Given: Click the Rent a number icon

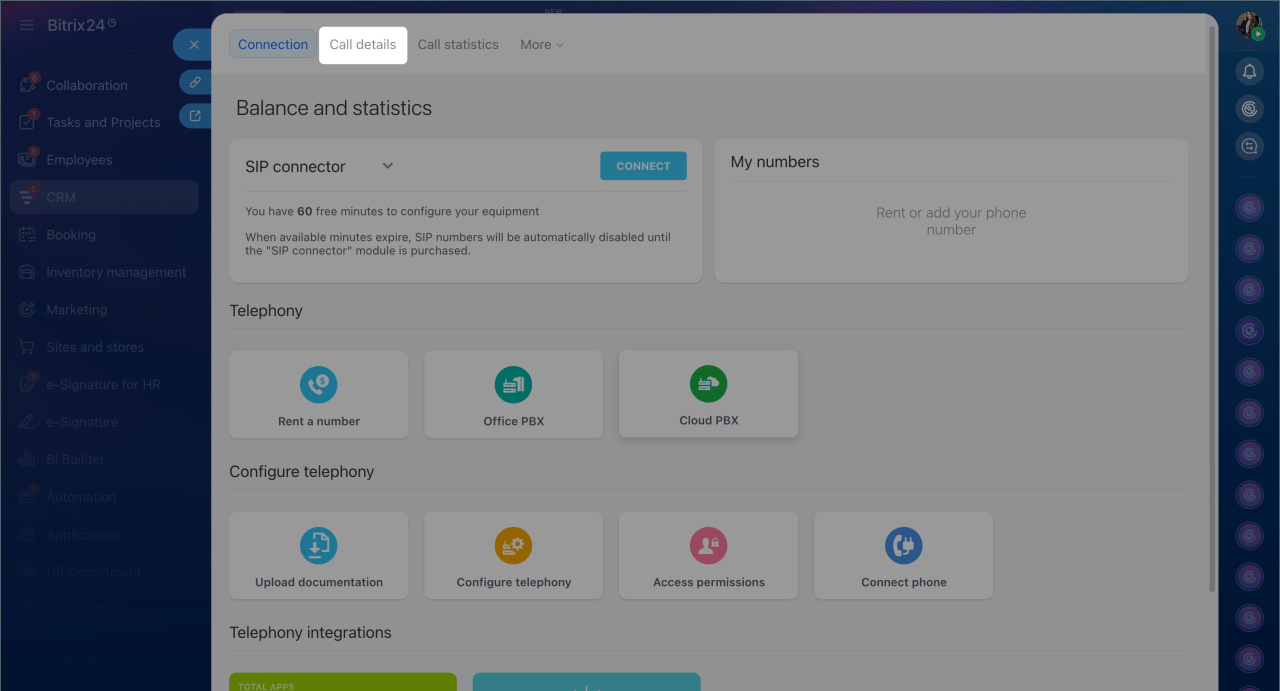Looking at the screenshot, I should tap(318, 384).
